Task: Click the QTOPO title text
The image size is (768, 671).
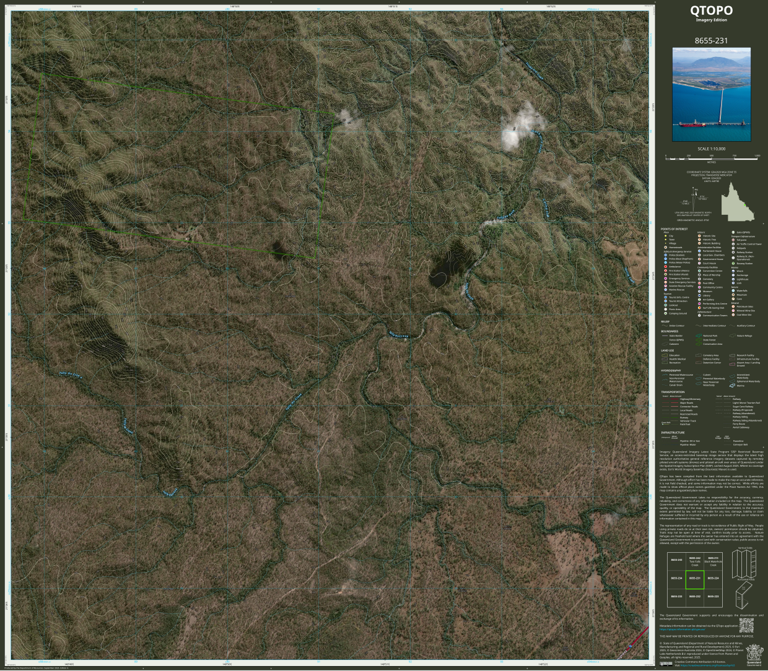Action: 711,10
